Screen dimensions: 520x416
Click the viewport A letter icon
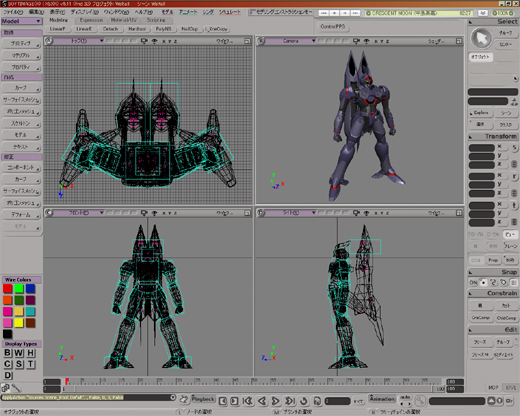pyautogui.click(x=49, y=41)
